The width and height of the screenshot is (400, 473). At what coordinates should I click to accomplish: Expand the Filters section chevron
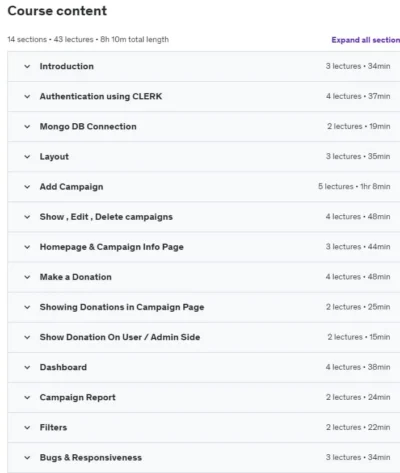[27, 428]
